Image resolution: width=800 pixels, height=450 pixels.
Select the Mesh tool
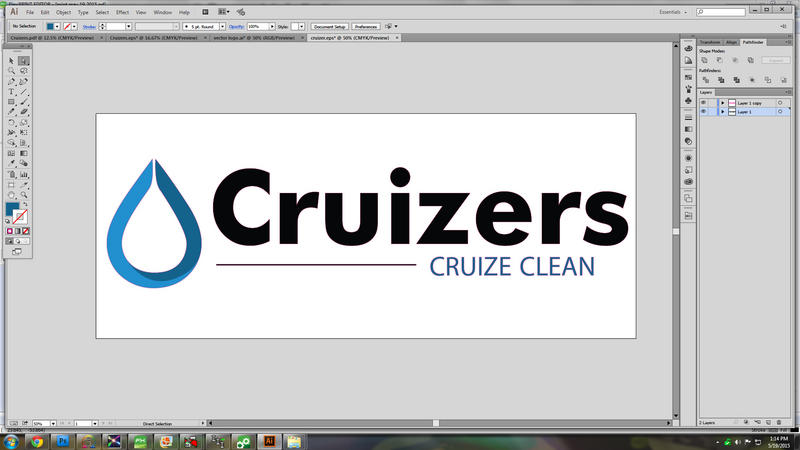click(11, 153)
